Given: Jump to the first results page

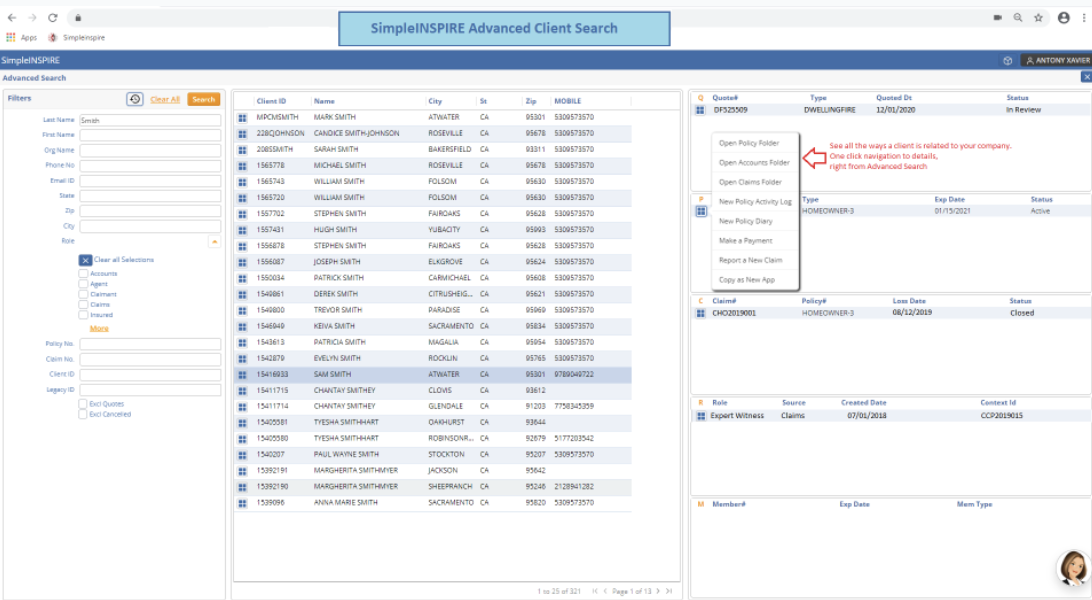Looking at the screenshot, I should coord(595,591).
